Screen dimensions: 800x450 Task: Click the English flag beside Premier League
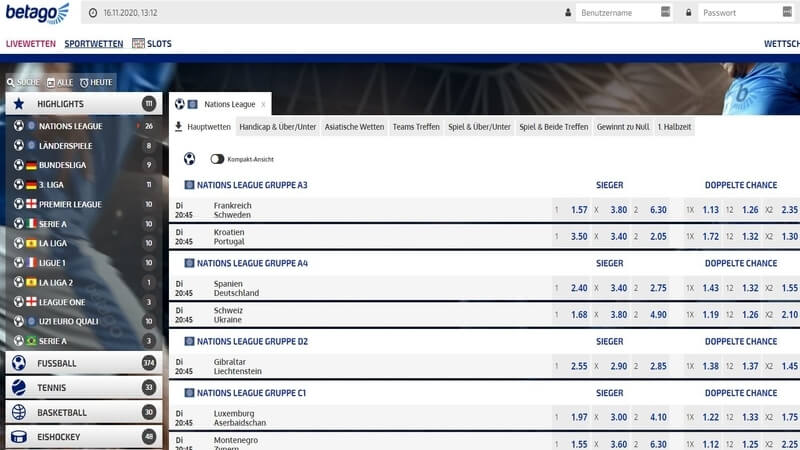pyautogui.click(x=32, y=204)
